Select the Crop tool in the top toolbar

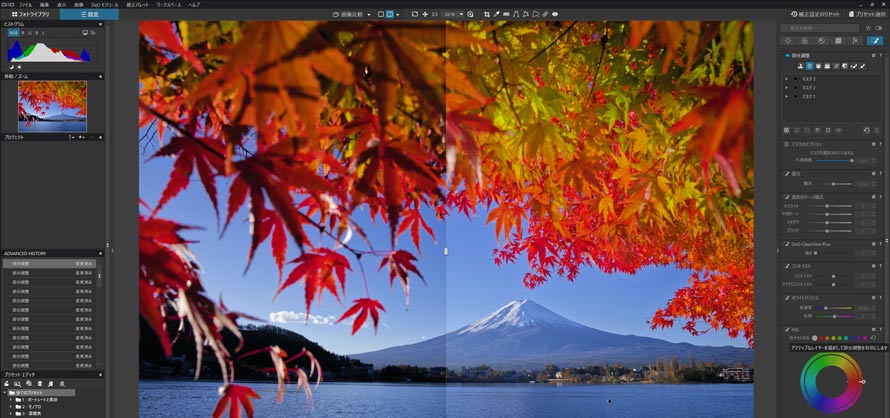coord(487,14)
